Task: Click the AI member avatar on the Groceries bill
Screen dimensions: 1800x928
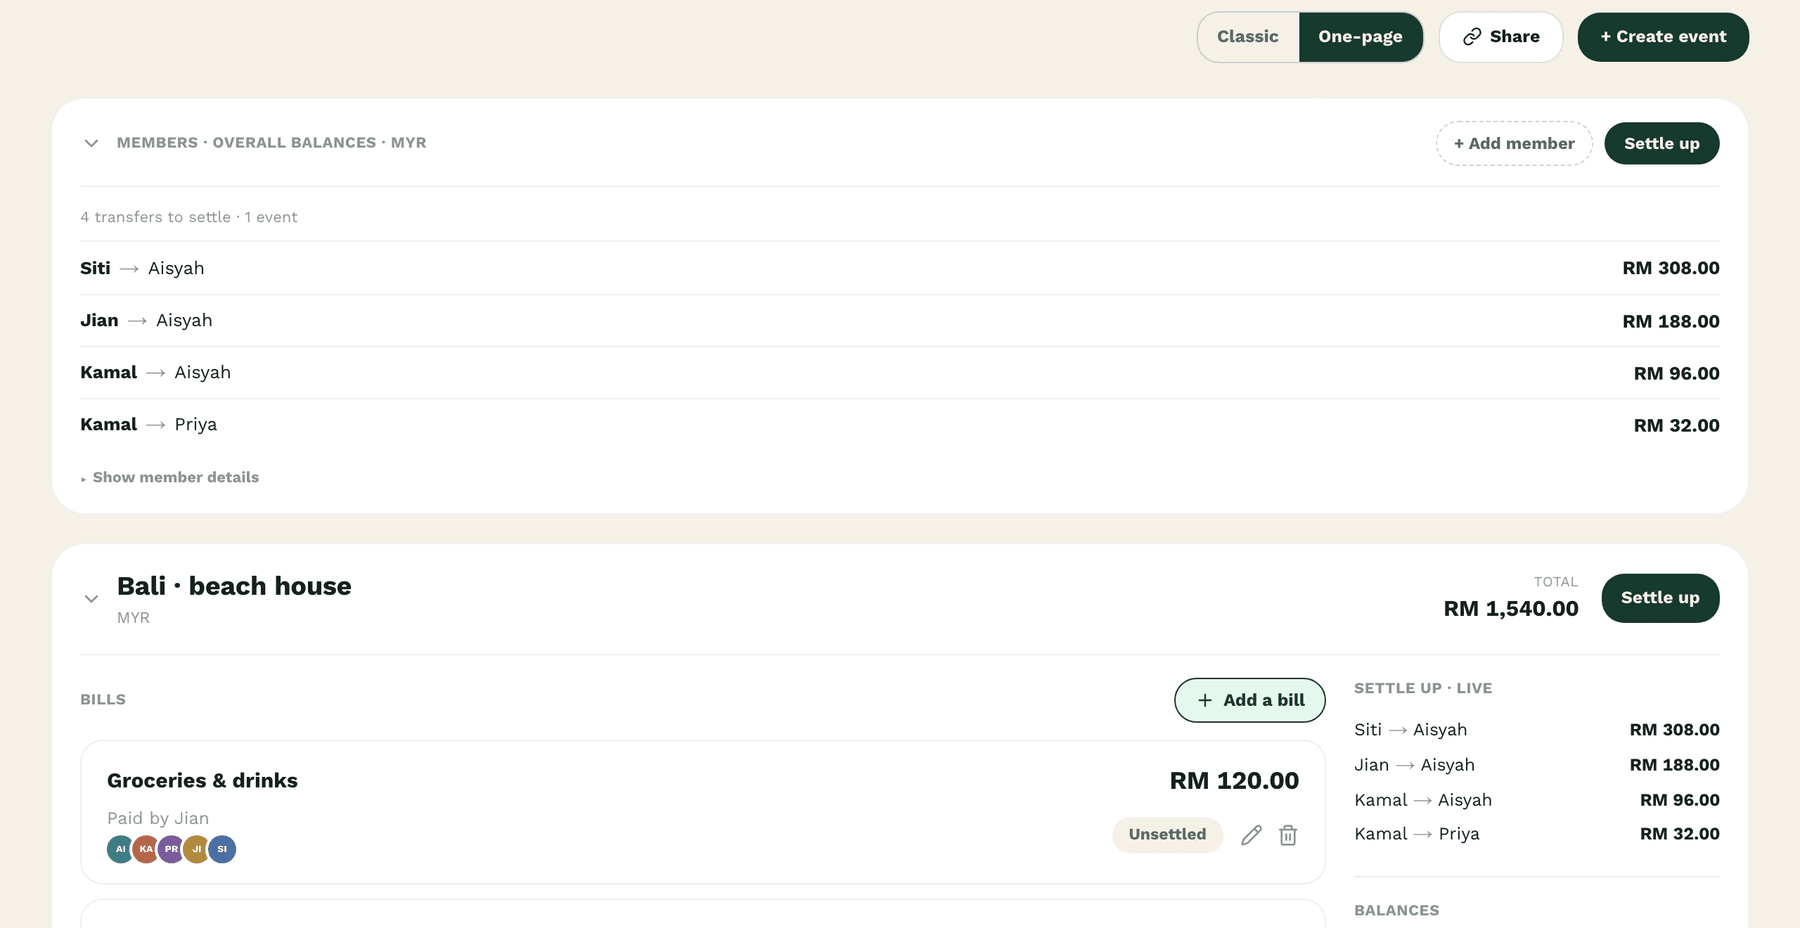Action: 120,849
